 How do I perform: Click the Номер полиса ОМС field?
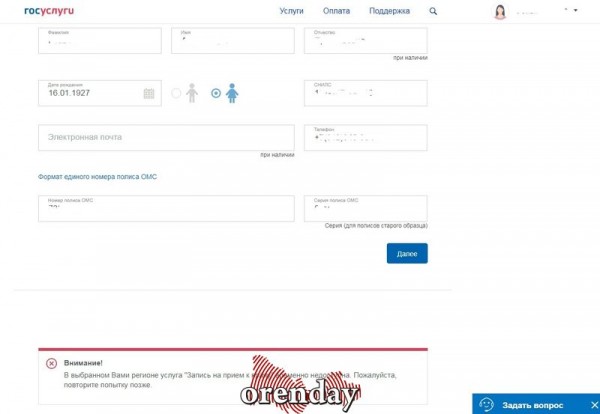pos(166,208)
